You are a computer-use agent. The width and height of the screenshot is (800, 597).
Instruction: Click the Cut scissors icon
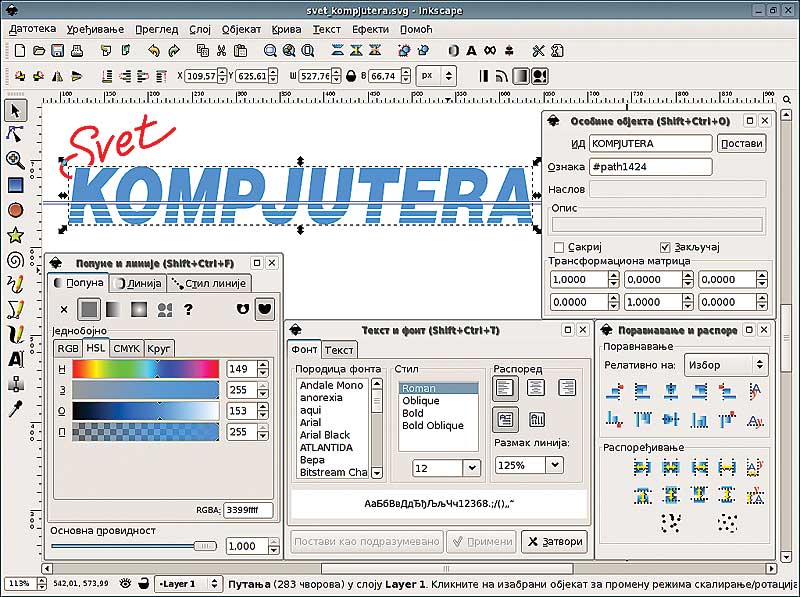(221, 50)
